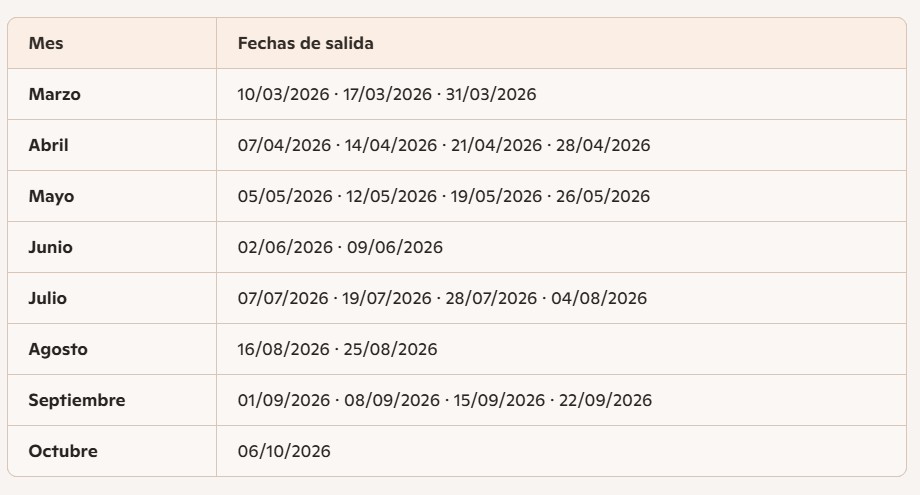920x495 pixels.
Task: Click the 10/03/2026 departure date
Action: 284,94
